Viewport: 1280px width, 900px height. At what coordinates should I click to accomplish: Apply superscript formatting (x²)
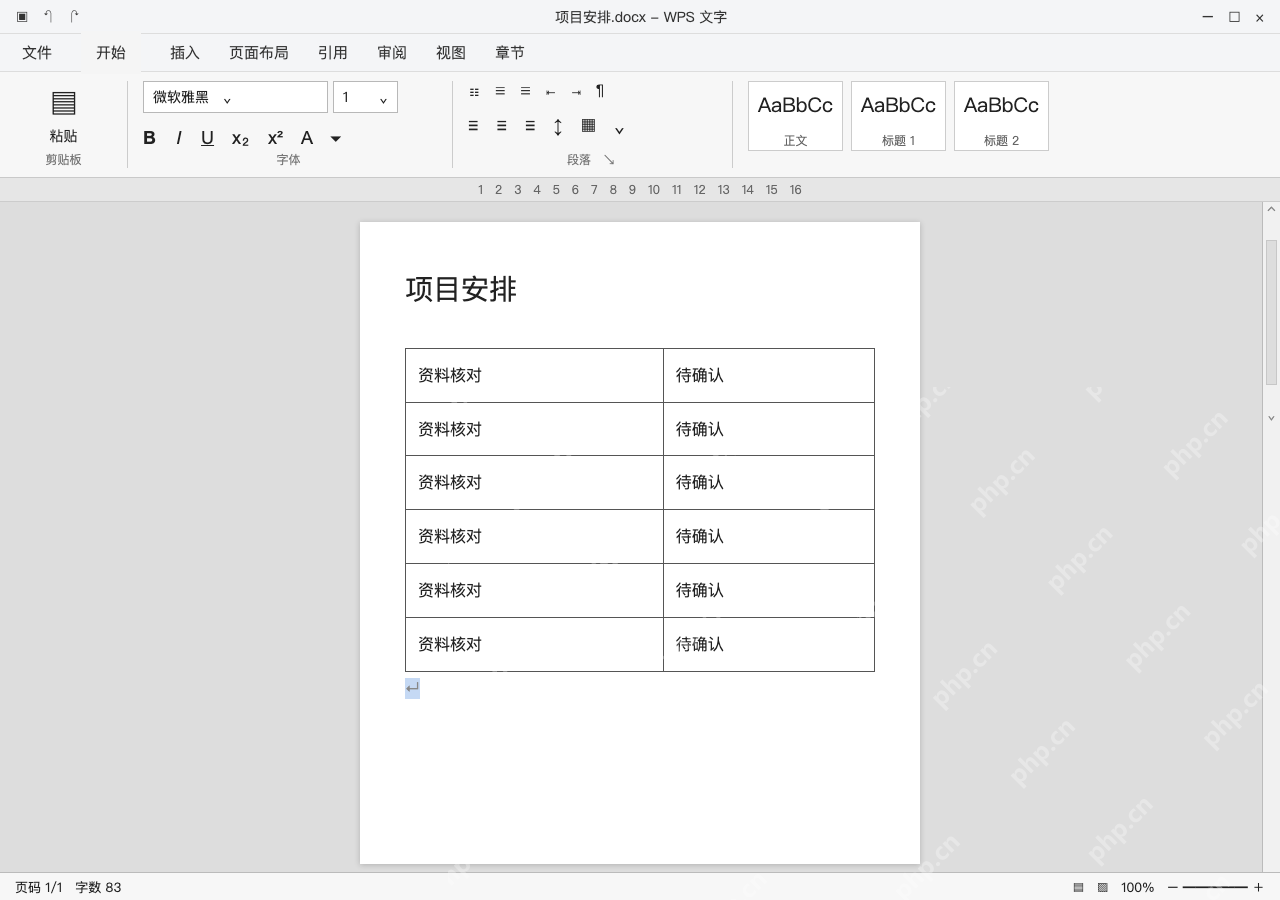coord(275,138)
